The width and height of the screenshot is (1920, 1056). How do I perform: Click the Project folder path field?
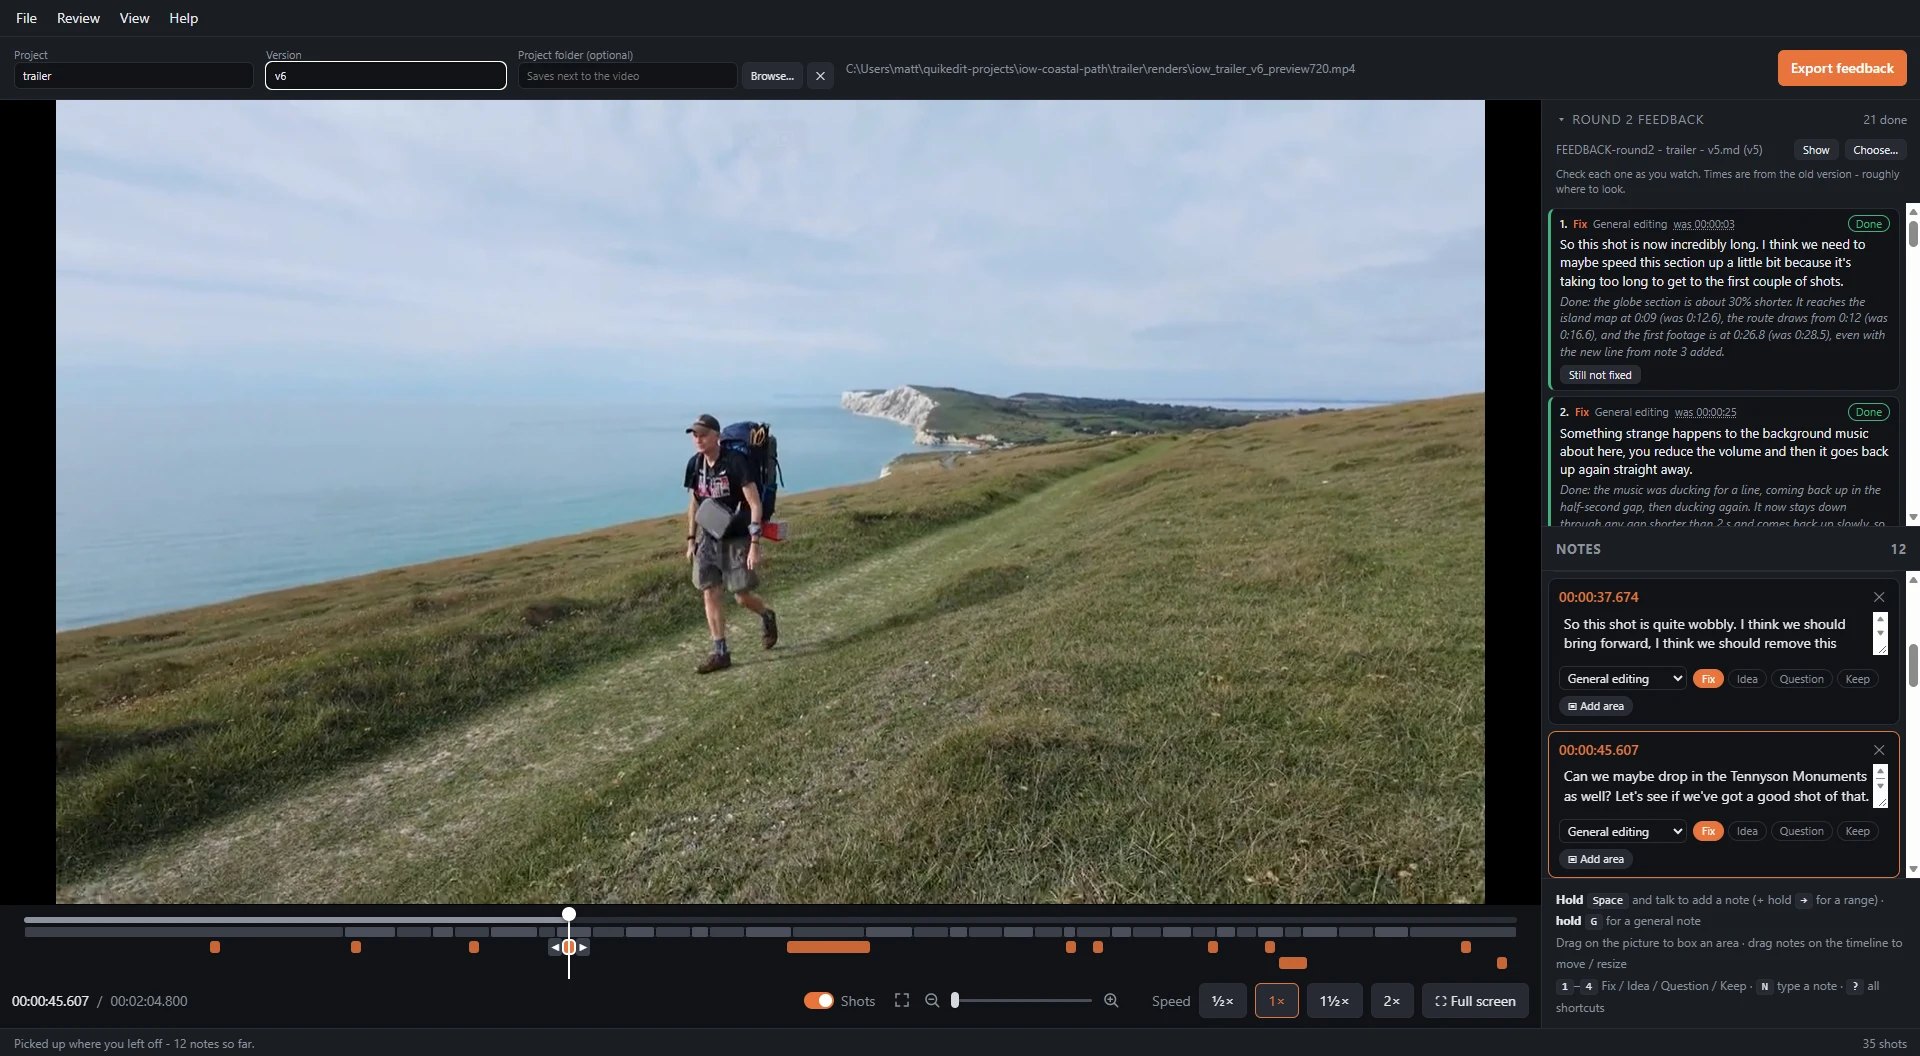click(x=627, y=76)
